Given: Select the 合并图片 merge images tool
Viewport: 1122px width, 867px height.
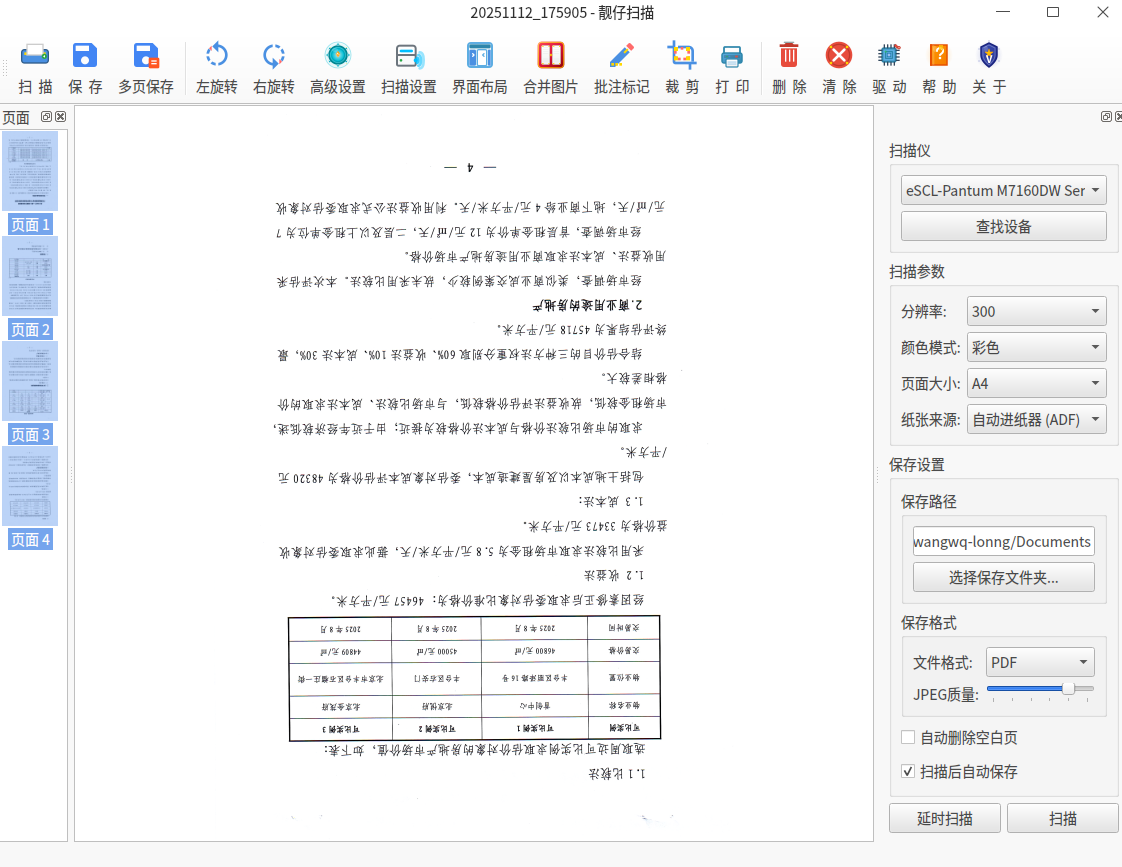Looking at the screenshot, I should [x=551, y=69].
